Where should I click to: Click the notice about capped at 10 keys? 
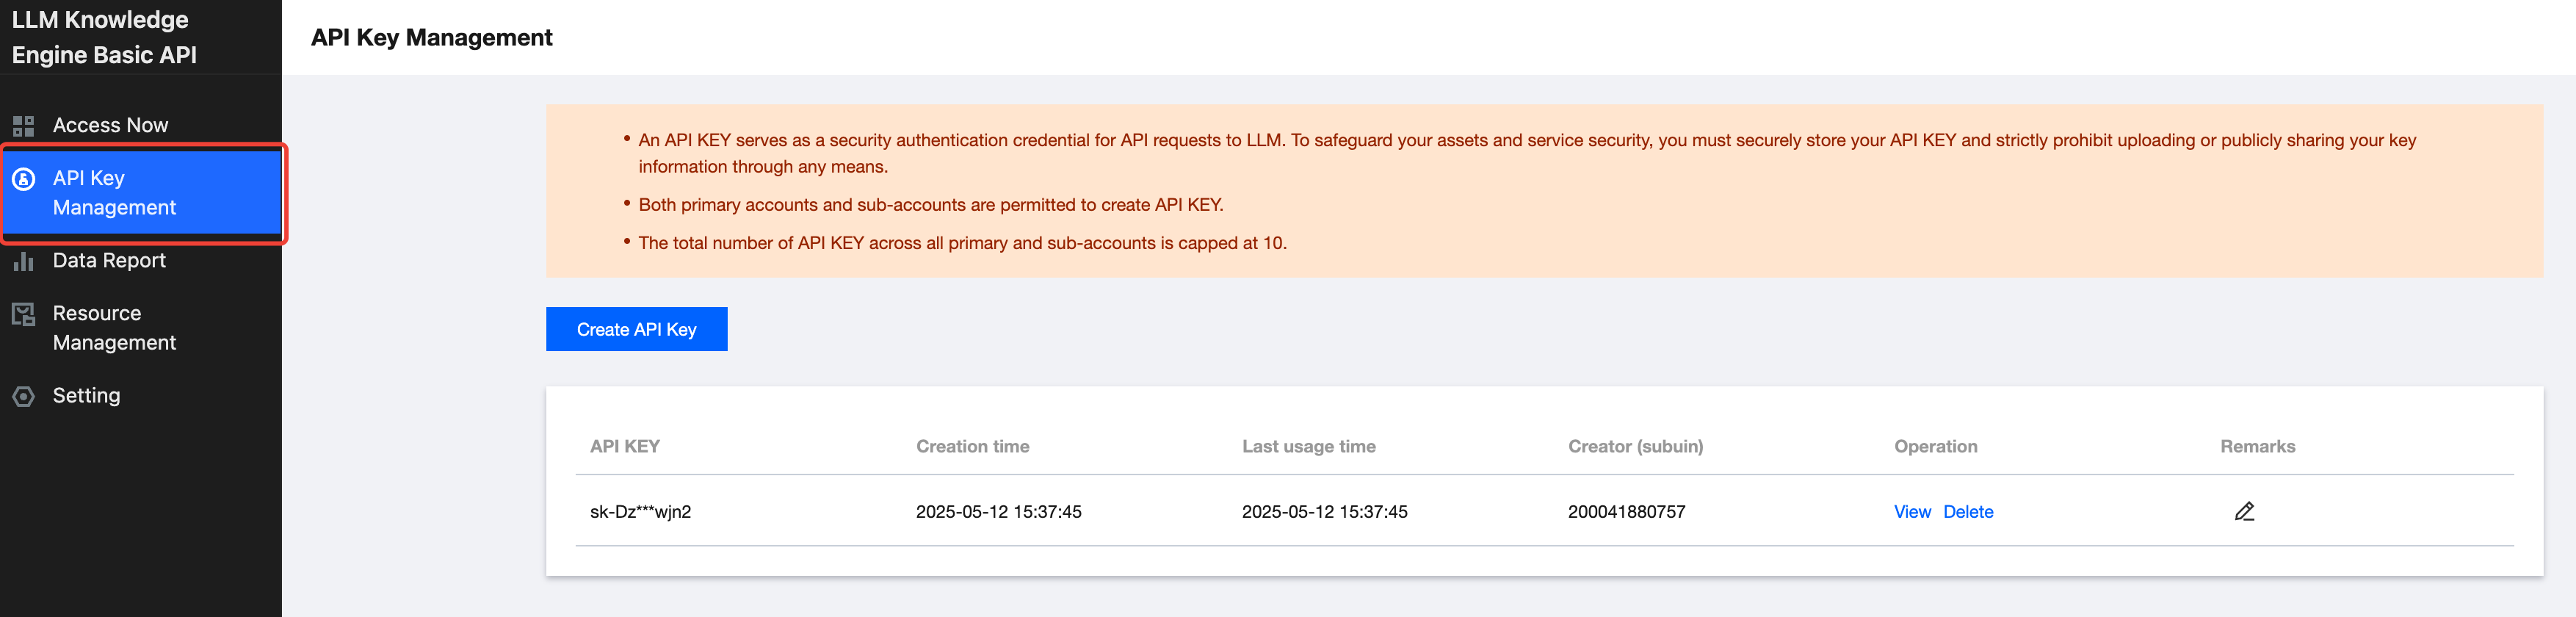(962, 243)
